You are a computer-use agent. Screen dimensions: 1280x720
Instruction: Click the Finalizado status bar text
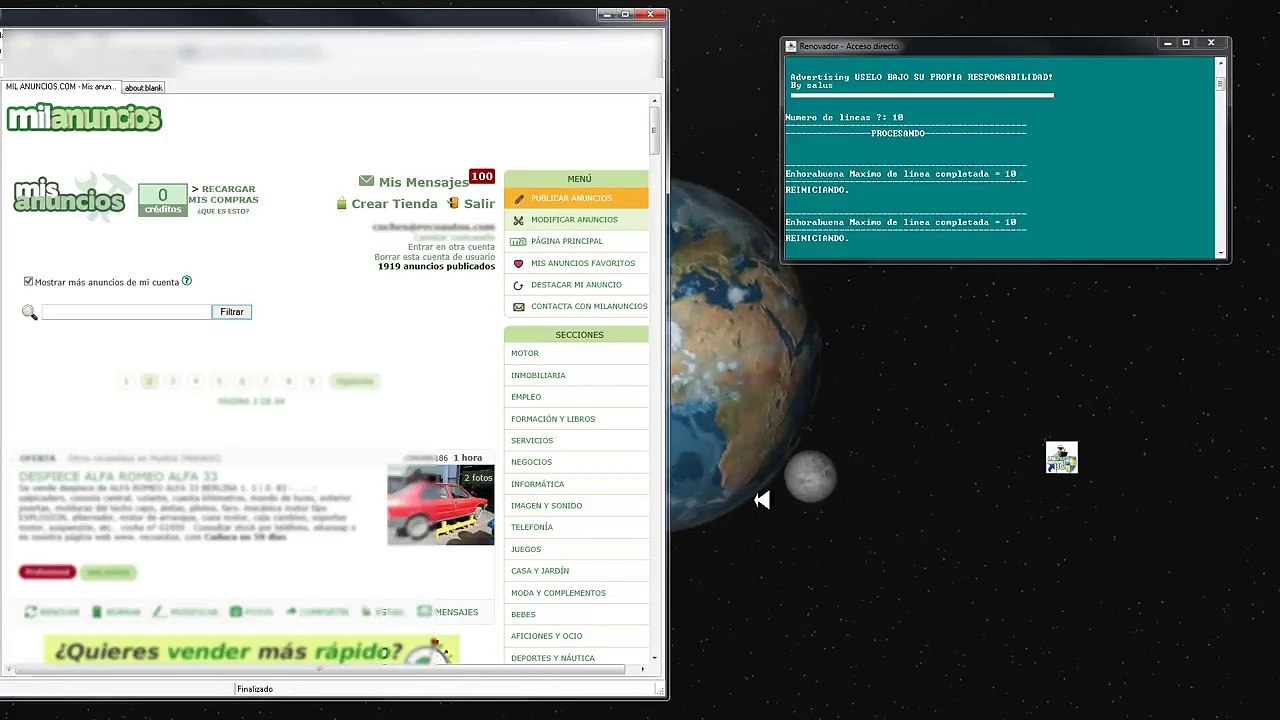tap(255, 689)
